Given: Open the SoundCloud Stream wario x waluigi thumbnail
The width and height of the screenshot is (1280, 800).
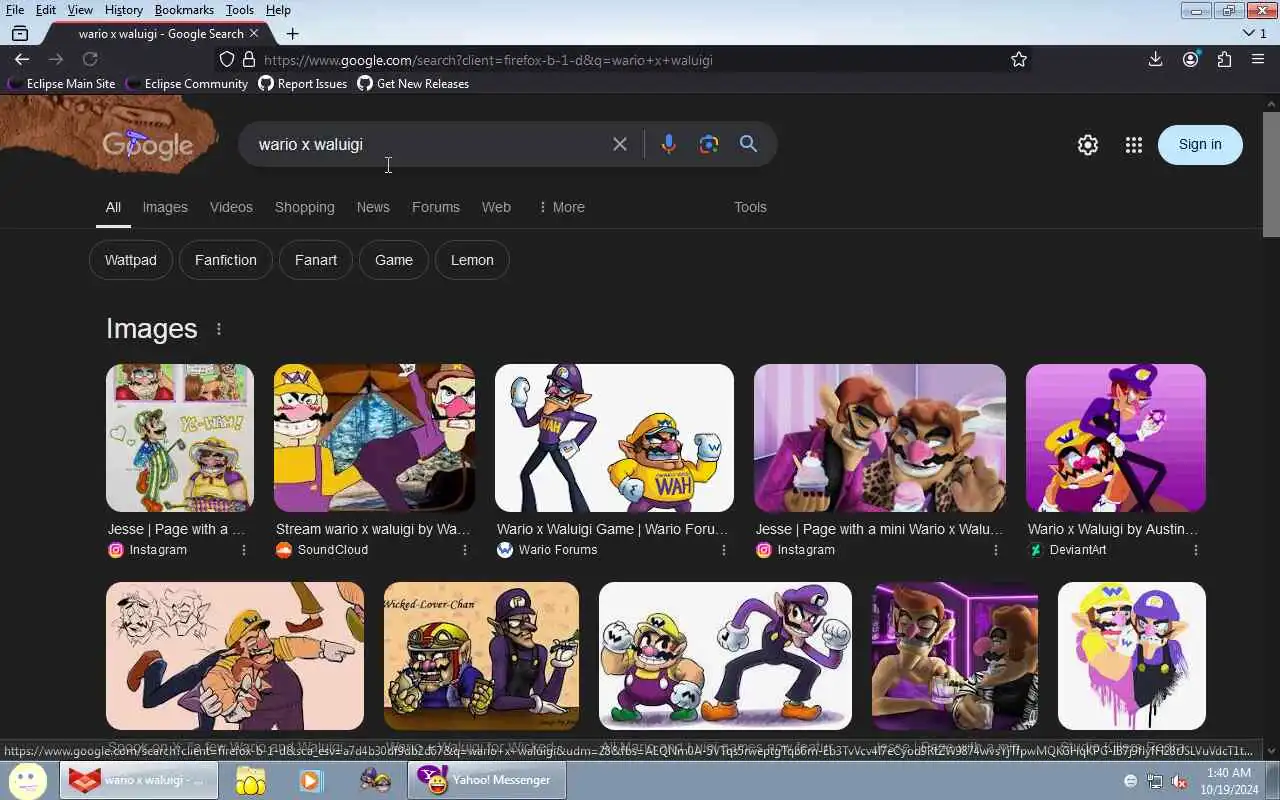Looking at the screenshot, I should click(374, 438).
